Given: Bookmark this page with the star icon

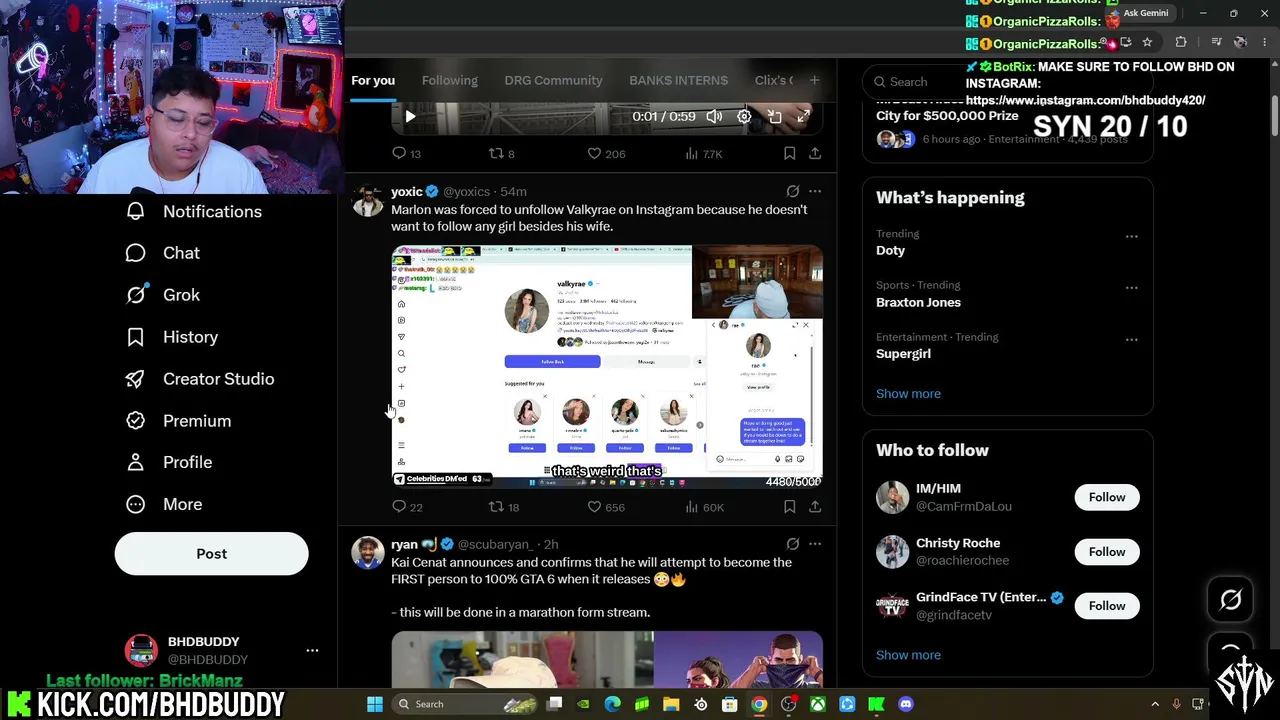Looking at the screenshot, I should 1147,42.
